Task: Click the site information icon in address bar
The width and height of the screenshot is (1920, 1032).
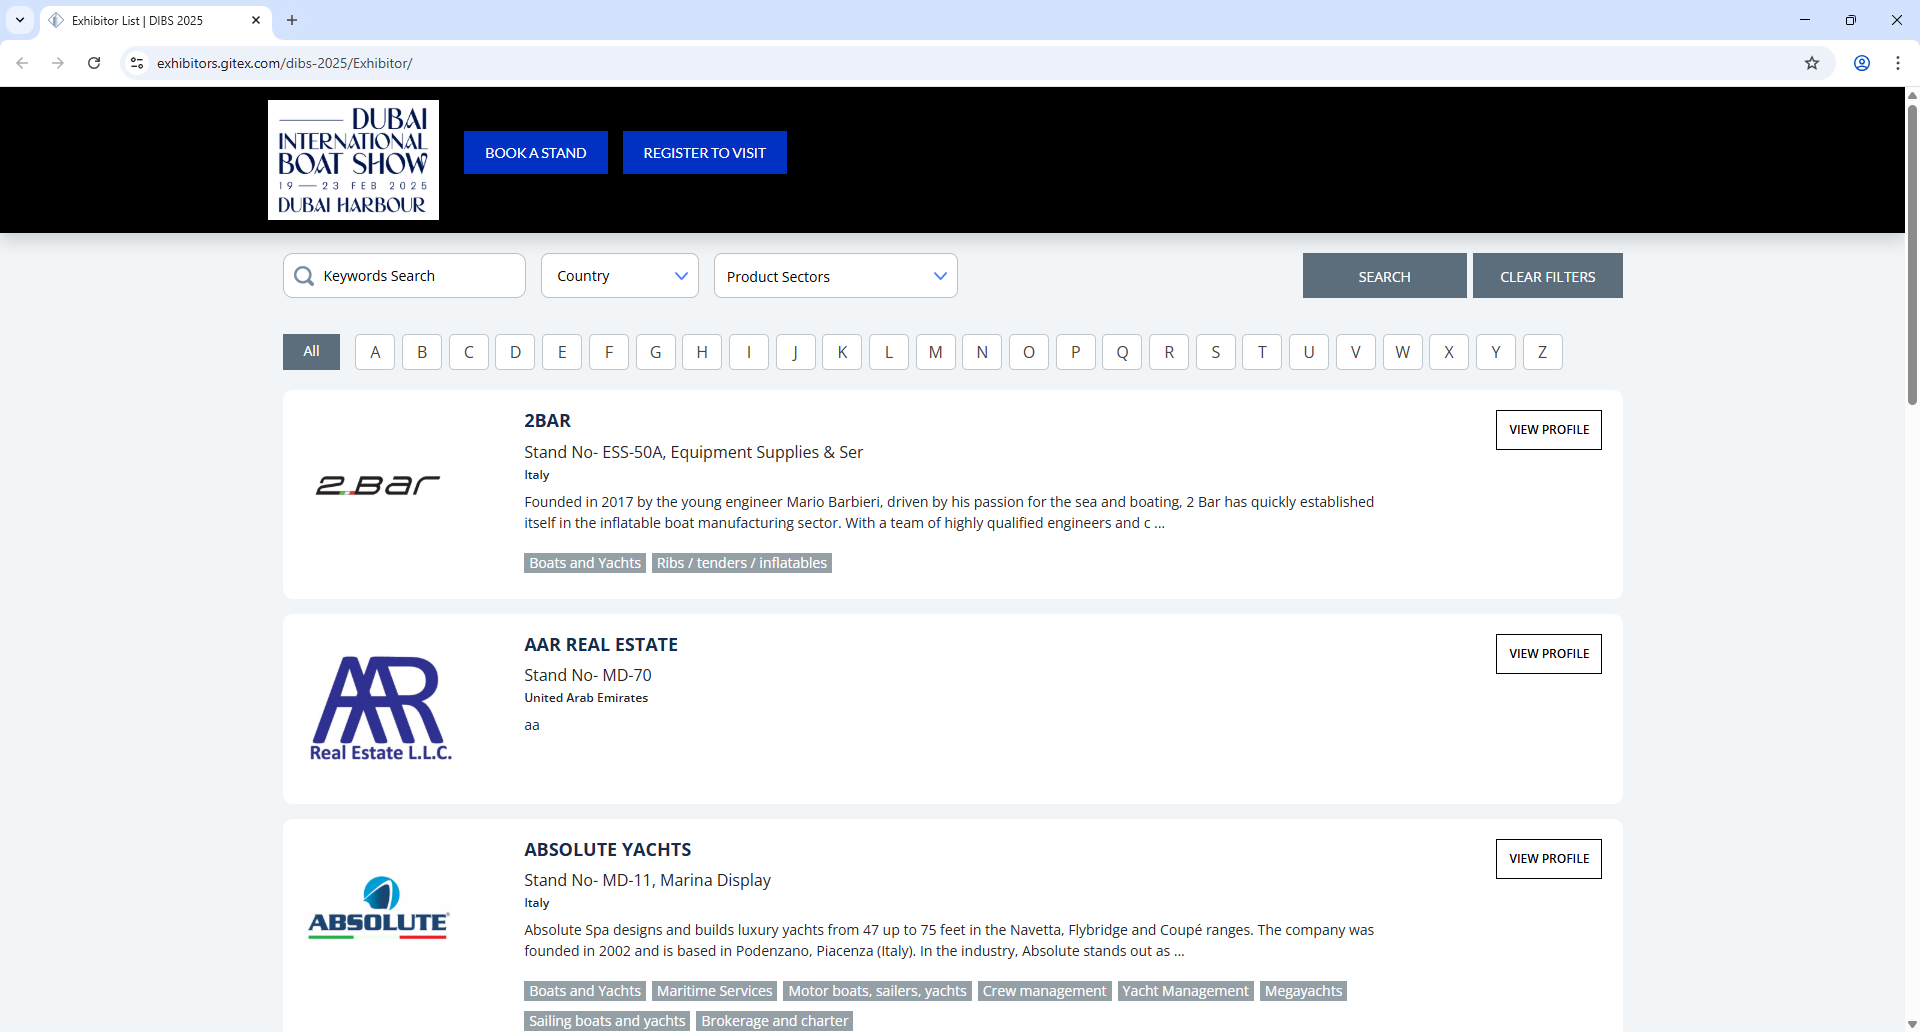Action: 136,63
